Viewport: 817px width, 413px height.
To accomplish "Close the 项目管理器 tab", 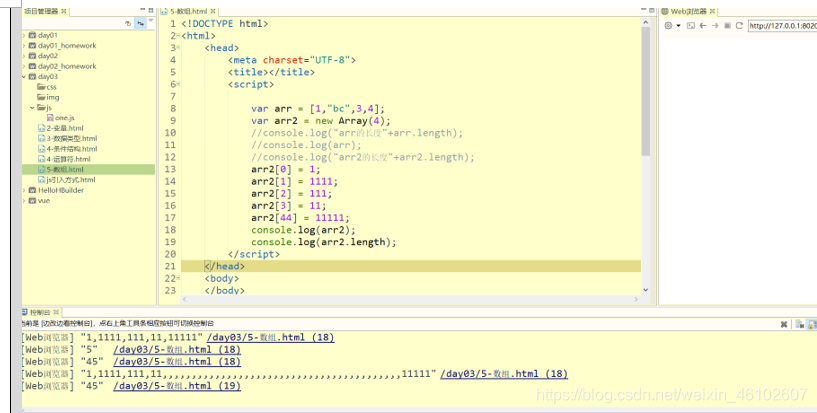I will coord(64,11).
